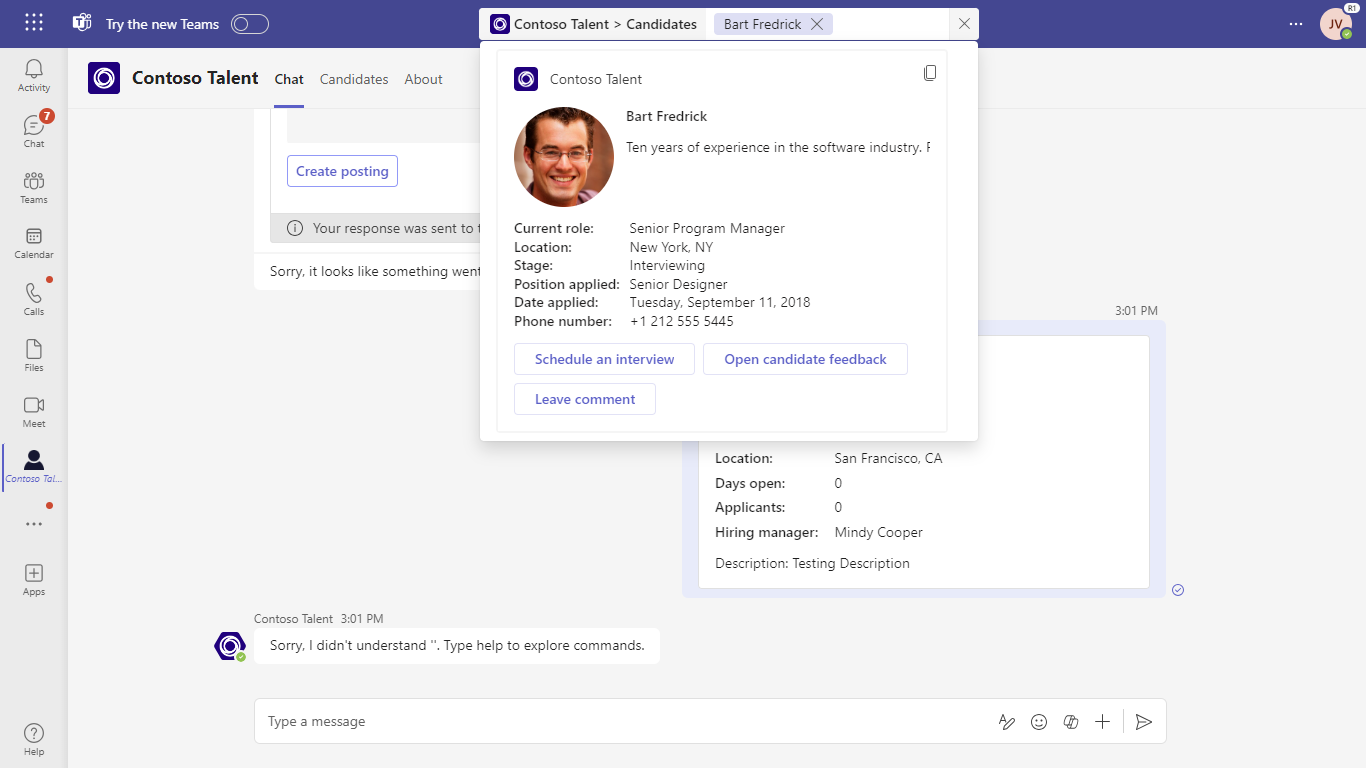Click the Interviewing stage value

[x=667, y=265]
